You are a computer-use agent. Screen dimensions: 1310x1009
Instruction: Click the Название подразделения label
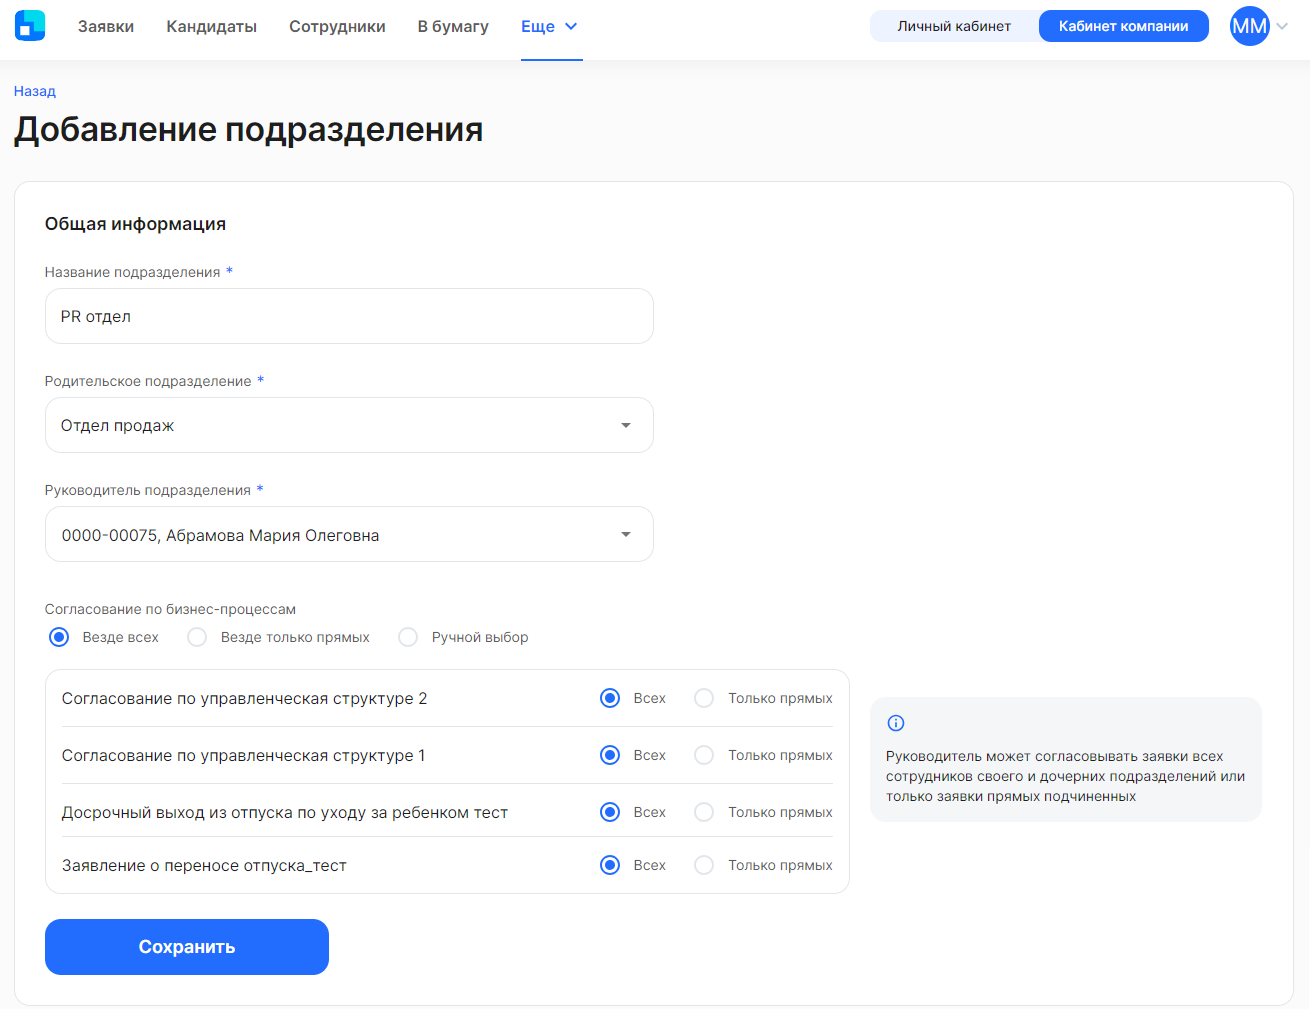click(x=132, y=272)
